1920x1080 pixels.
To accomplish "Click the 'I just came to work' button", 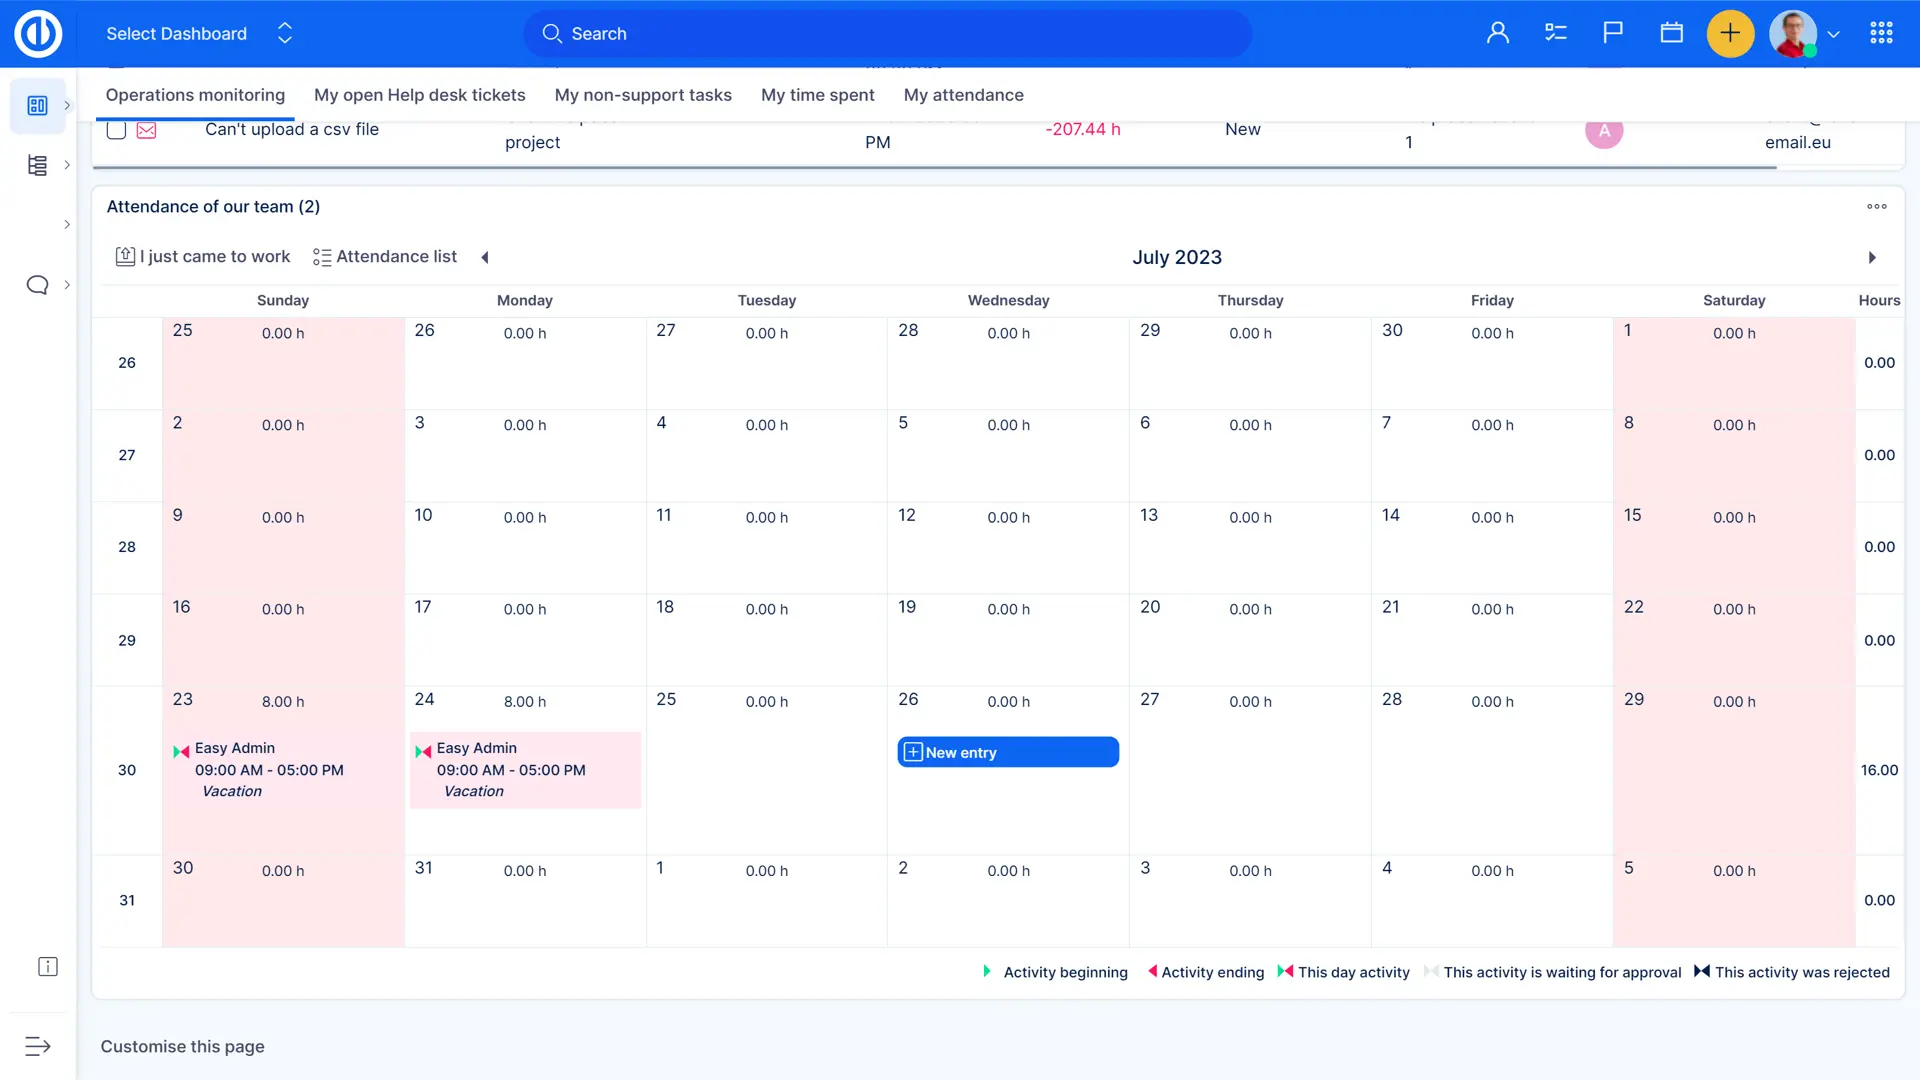I will tap(203, 257).
